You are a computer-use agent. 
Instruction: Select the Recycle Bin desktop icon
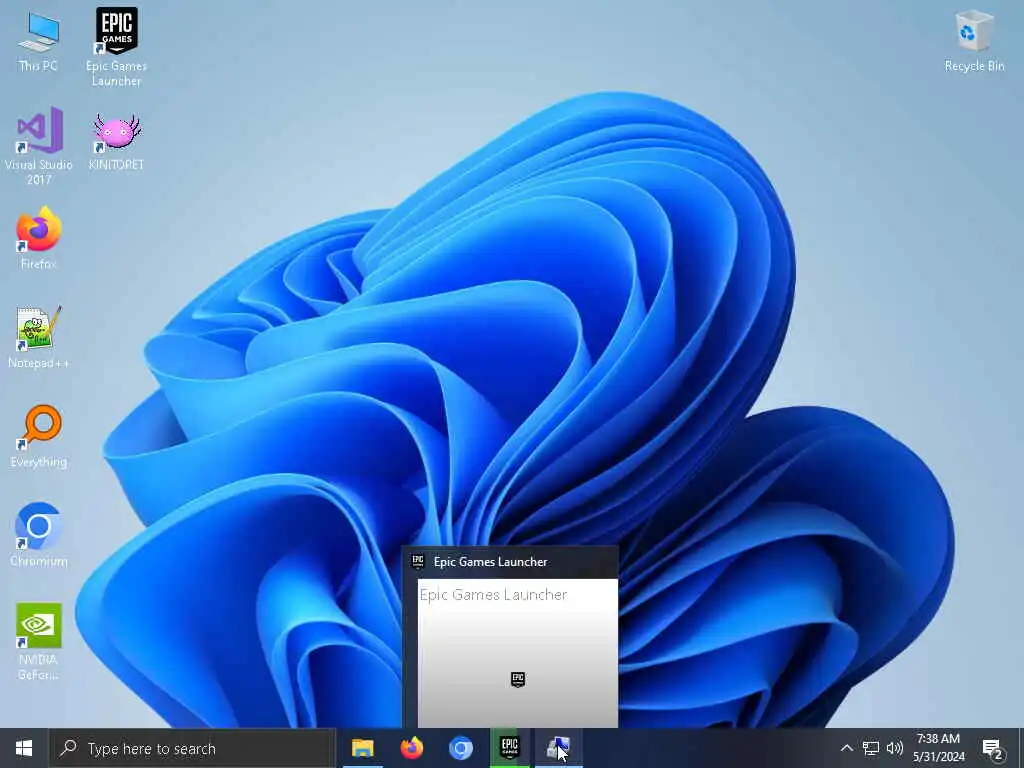(x=974, y=42)
